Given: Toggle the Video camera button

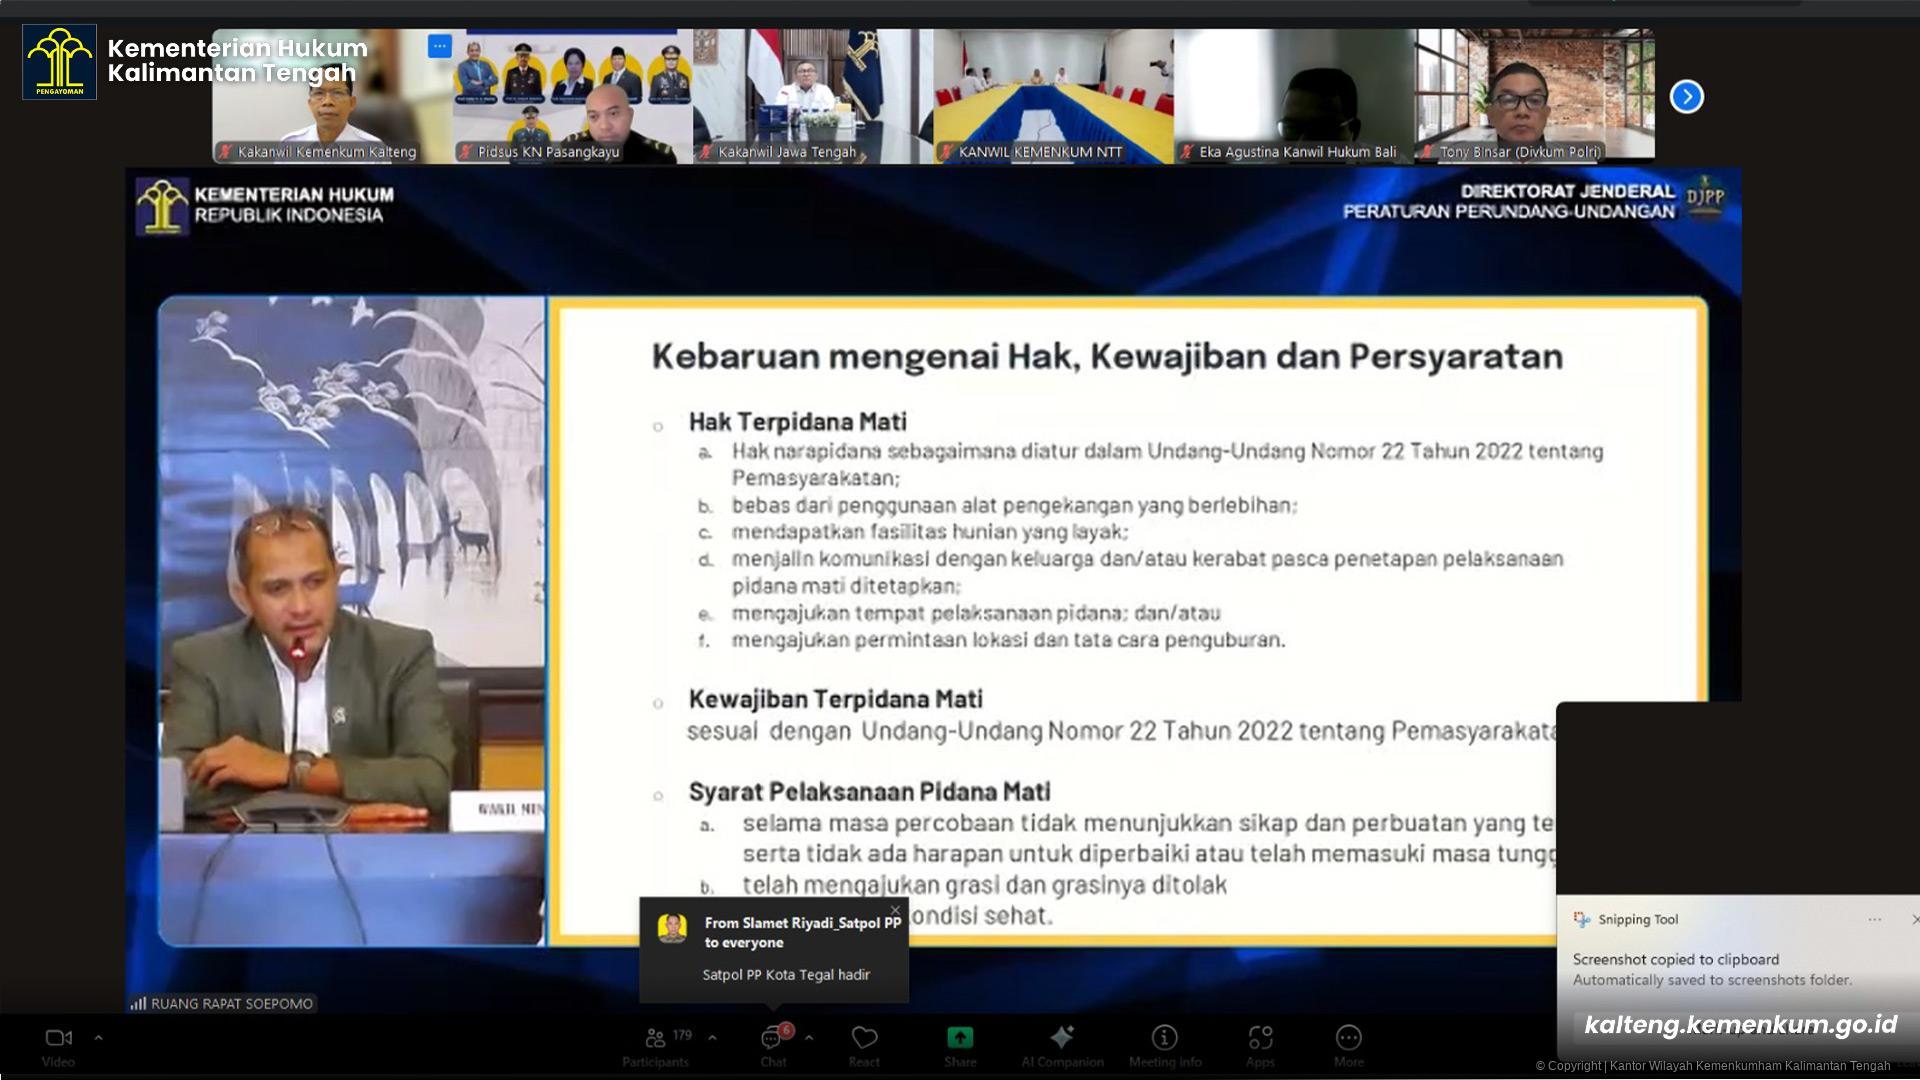Looking at the screenshot, I should [x=58, y=1038].
